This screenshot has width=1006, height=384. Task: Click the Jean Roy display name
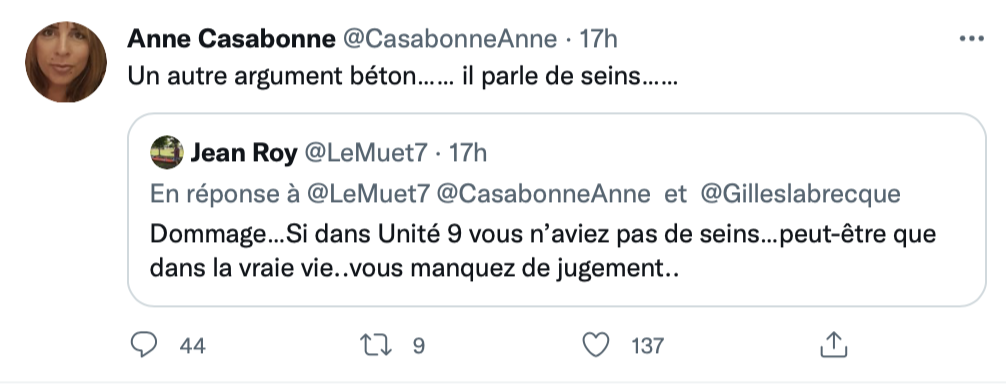244,153
